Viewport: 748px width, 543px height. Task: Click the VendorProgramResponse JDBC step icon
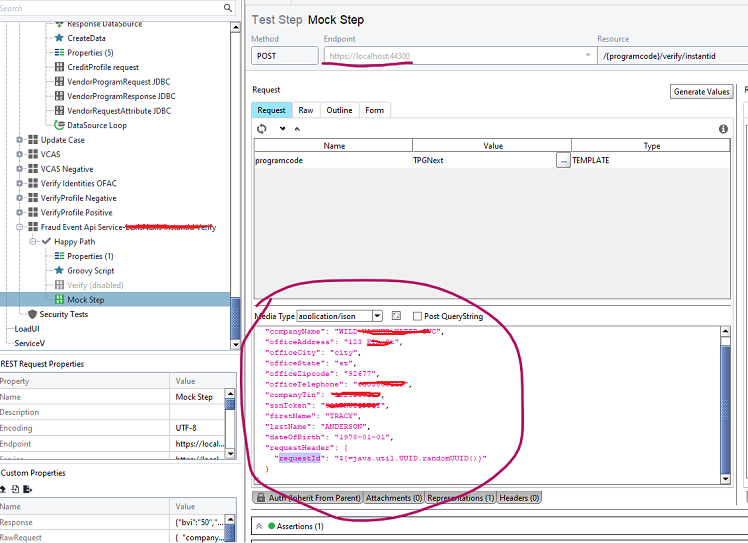[x=59, y=96]
